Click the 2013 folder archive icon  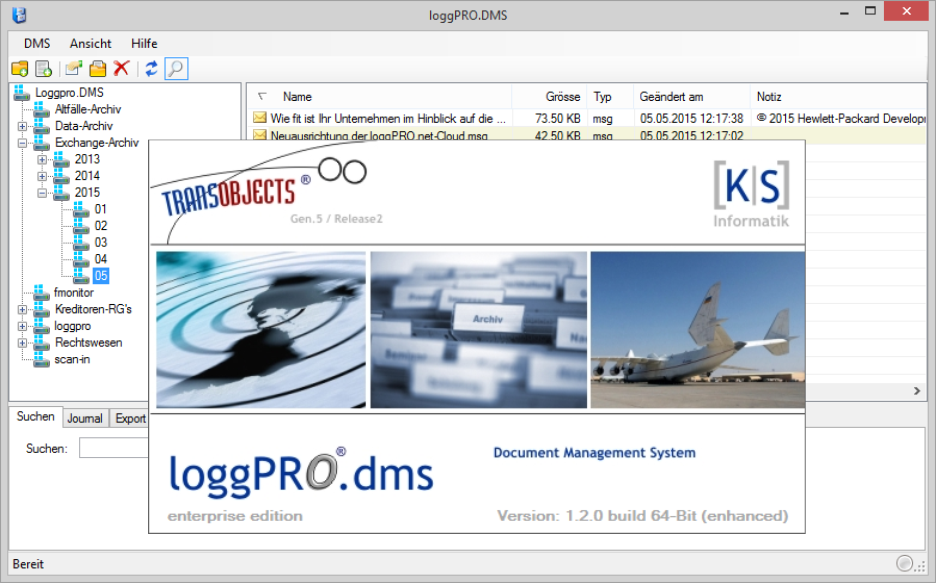tap(61, 159)
